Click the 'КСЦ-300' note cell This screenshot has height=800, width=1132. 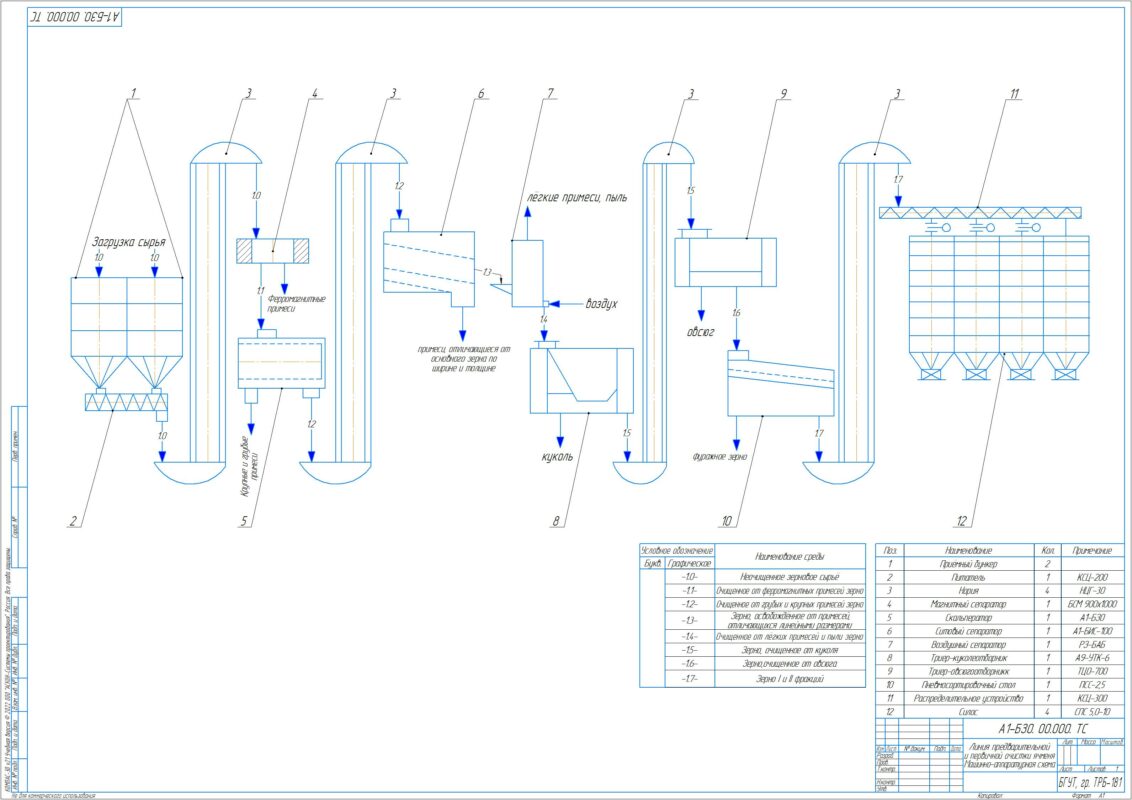tap(1093, 698)
